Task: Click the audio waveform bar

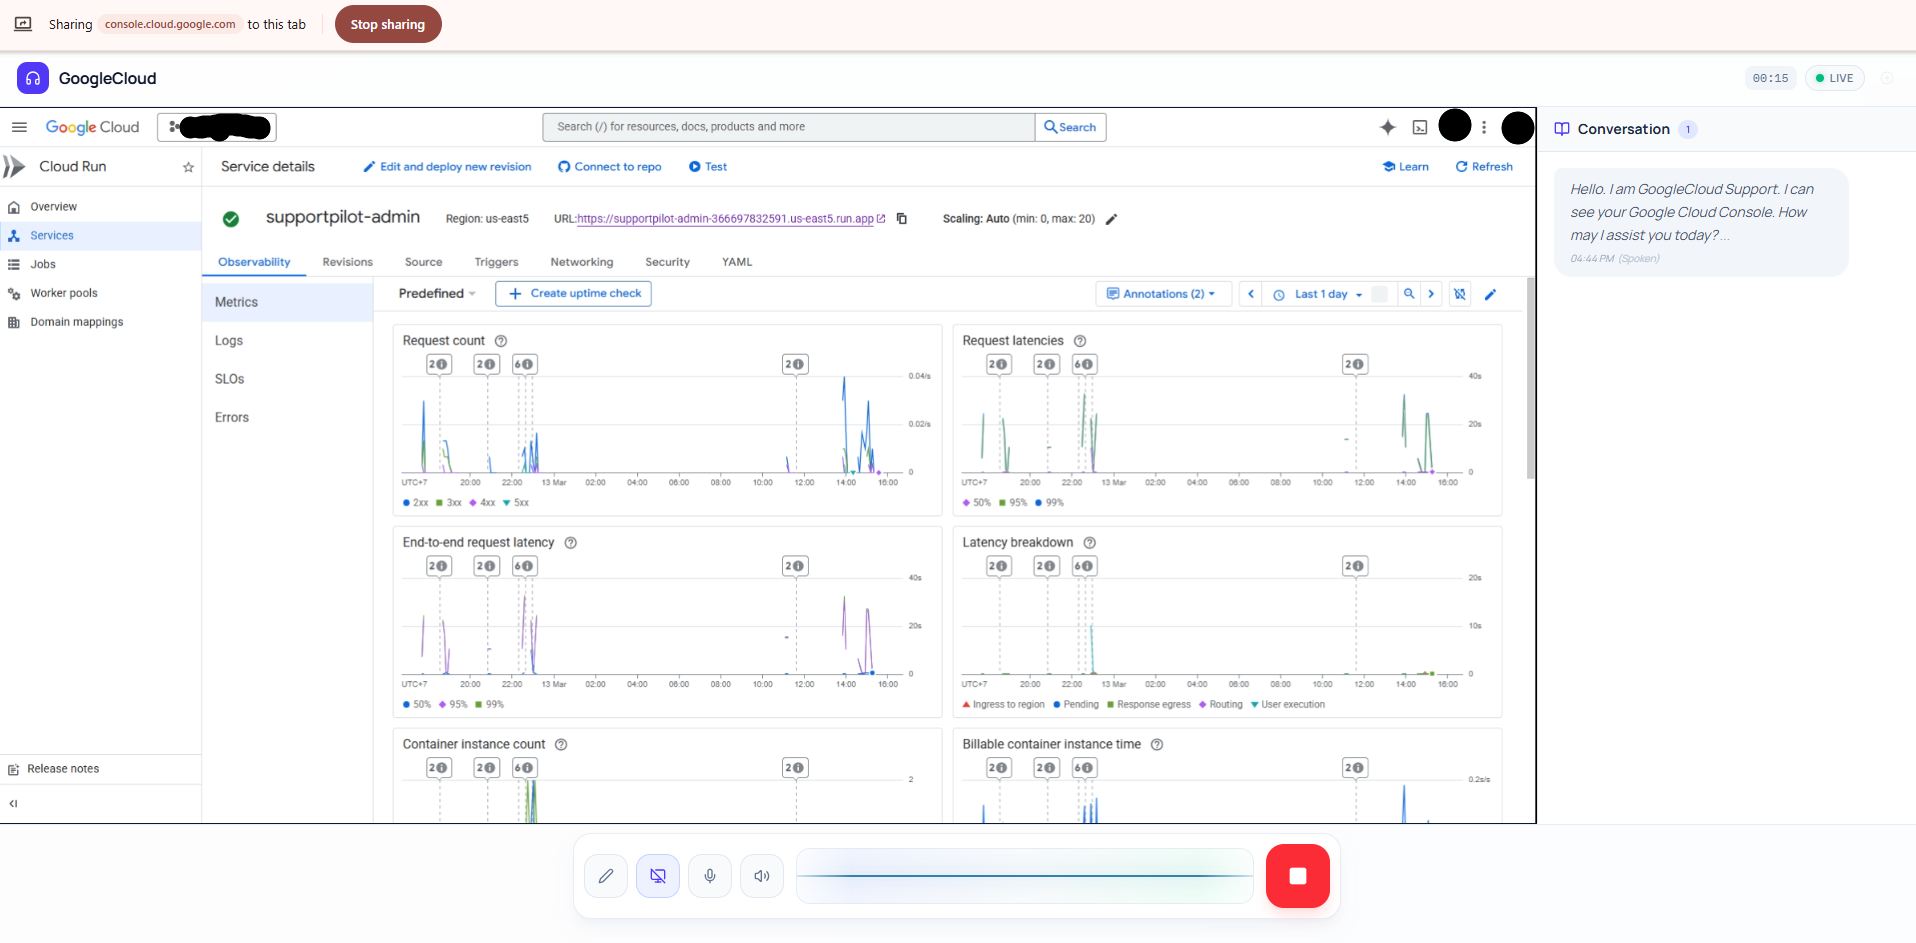Action: 1025,876
